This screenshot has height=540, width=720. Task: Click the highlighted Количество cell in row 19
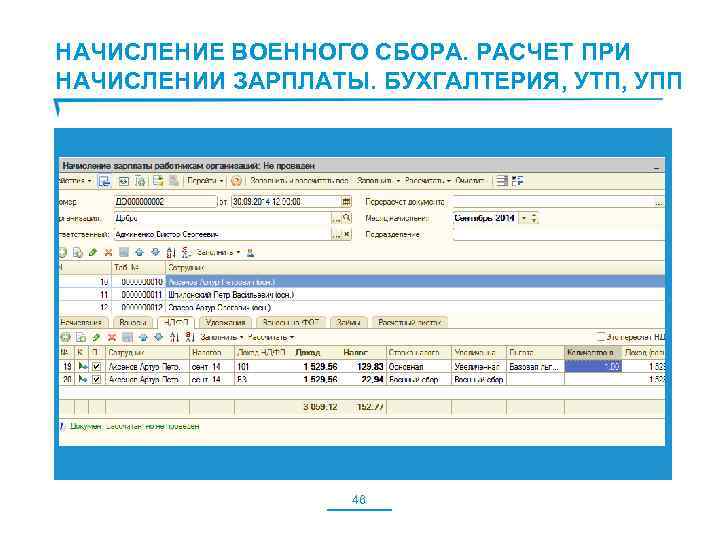click(x=593, y=366)
